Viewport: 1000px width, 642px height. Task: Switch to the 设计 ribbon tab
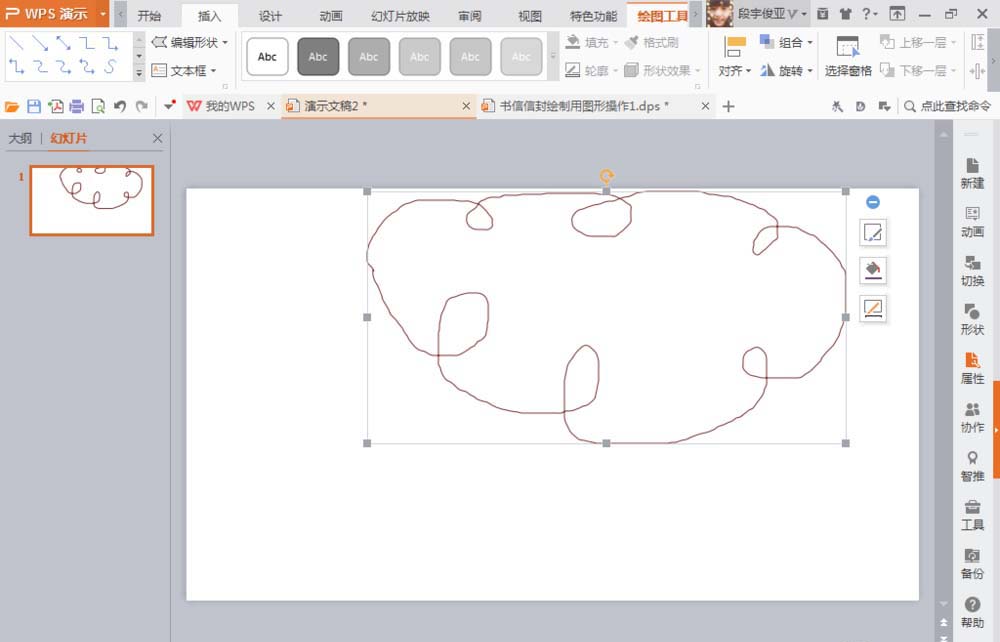coord(267,15)
